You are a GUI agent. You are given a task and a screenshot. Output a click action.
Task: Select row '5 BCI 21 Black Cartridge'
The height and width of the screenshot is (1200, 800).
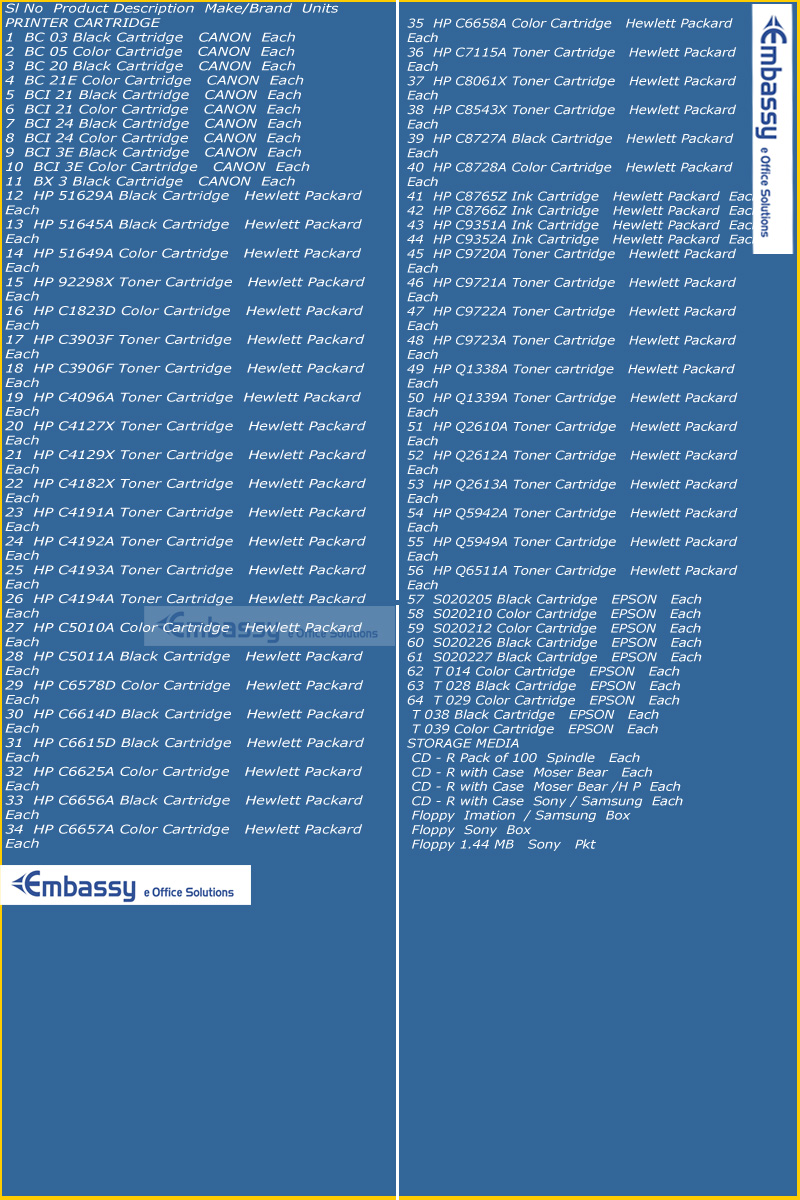click(153, 95)
